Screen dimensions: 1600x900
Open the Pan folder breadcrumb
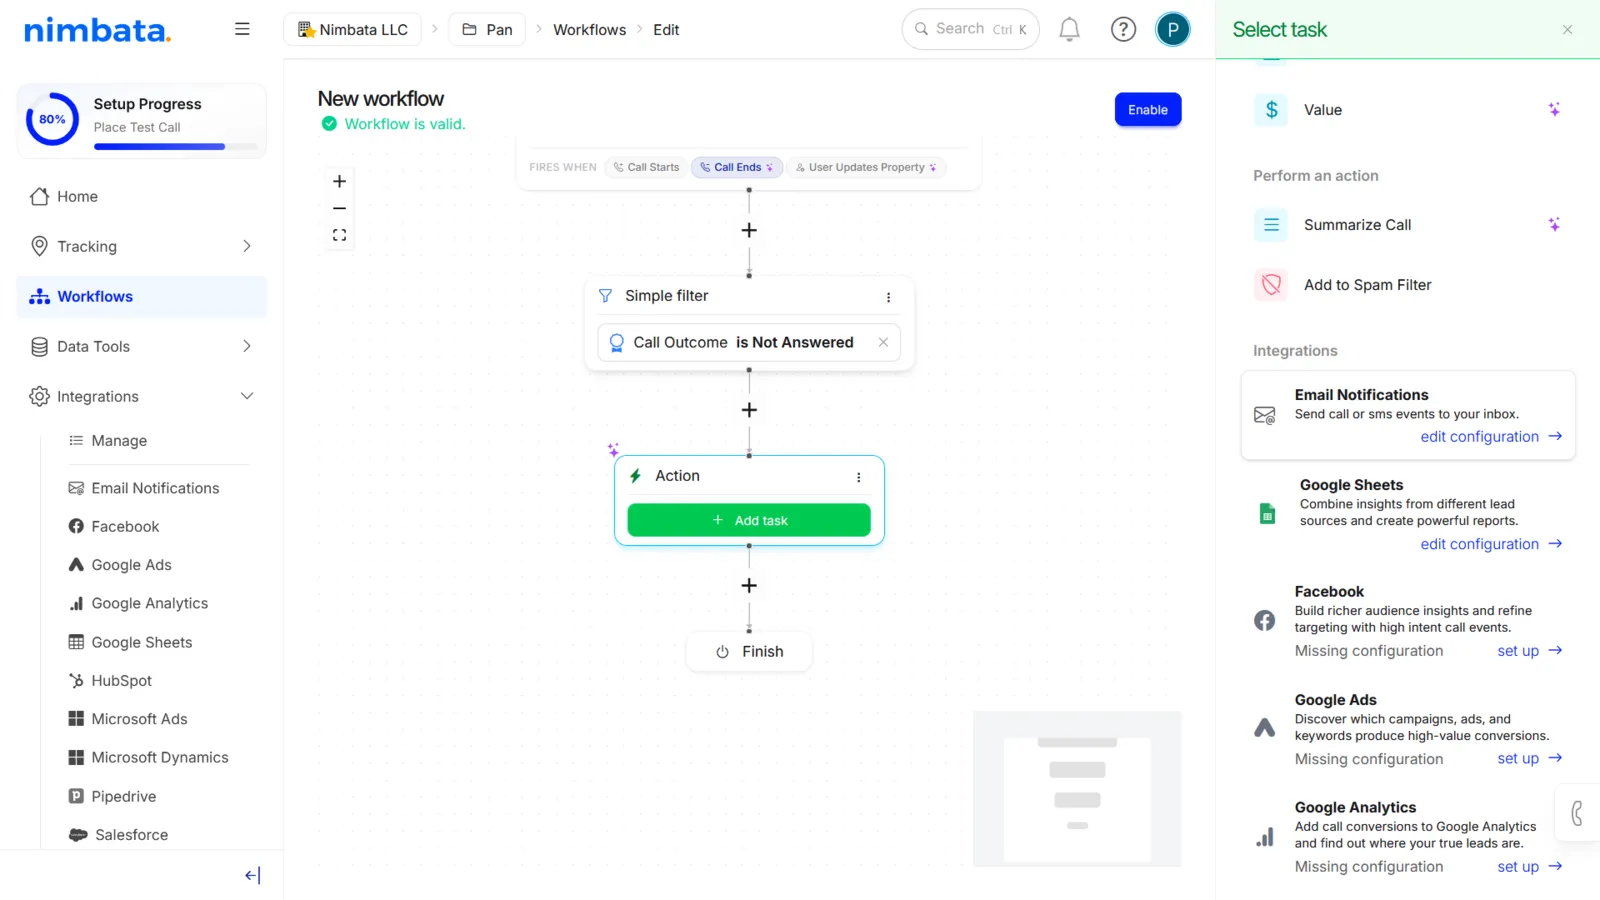click(x=487, y=29)
